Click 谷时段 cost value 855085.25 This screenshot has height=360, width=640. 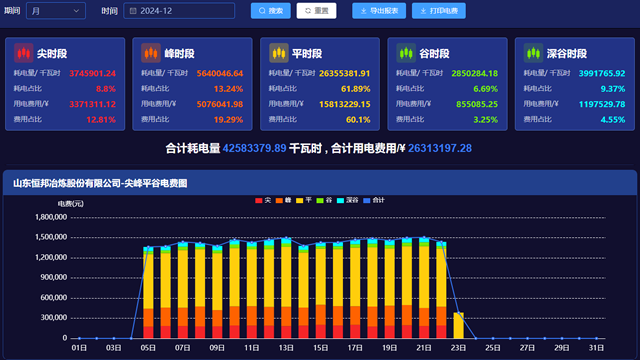477,104
